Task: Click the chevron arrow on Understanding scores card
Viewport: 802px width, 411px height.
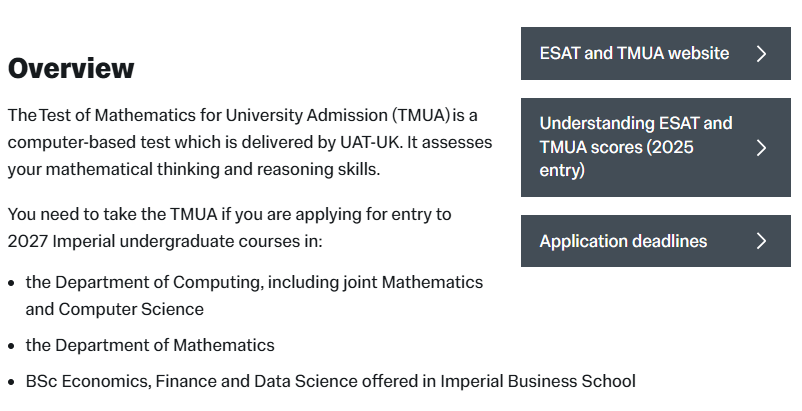Action: click(x=762, y=148)
